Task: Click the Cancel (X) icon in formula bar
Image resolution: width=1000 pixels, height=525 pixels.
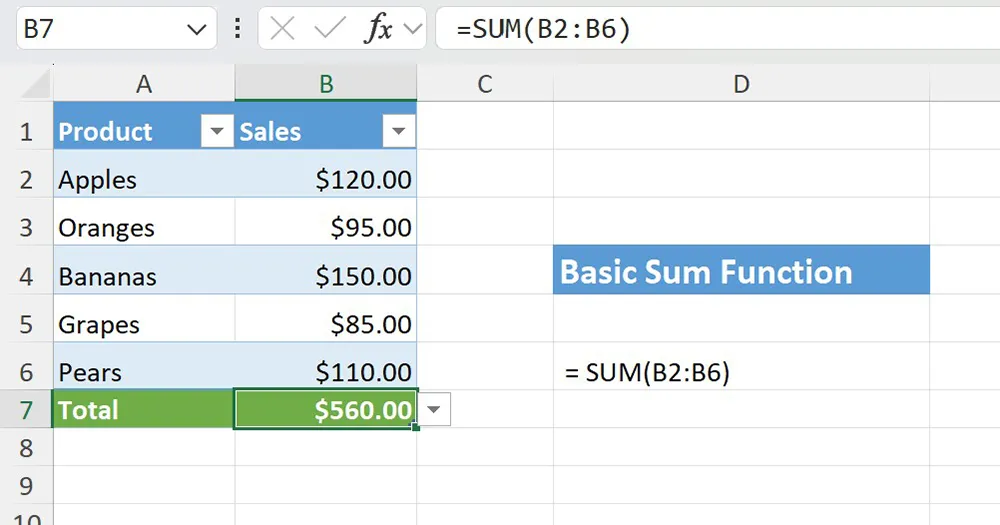Action: pos(283,30)
